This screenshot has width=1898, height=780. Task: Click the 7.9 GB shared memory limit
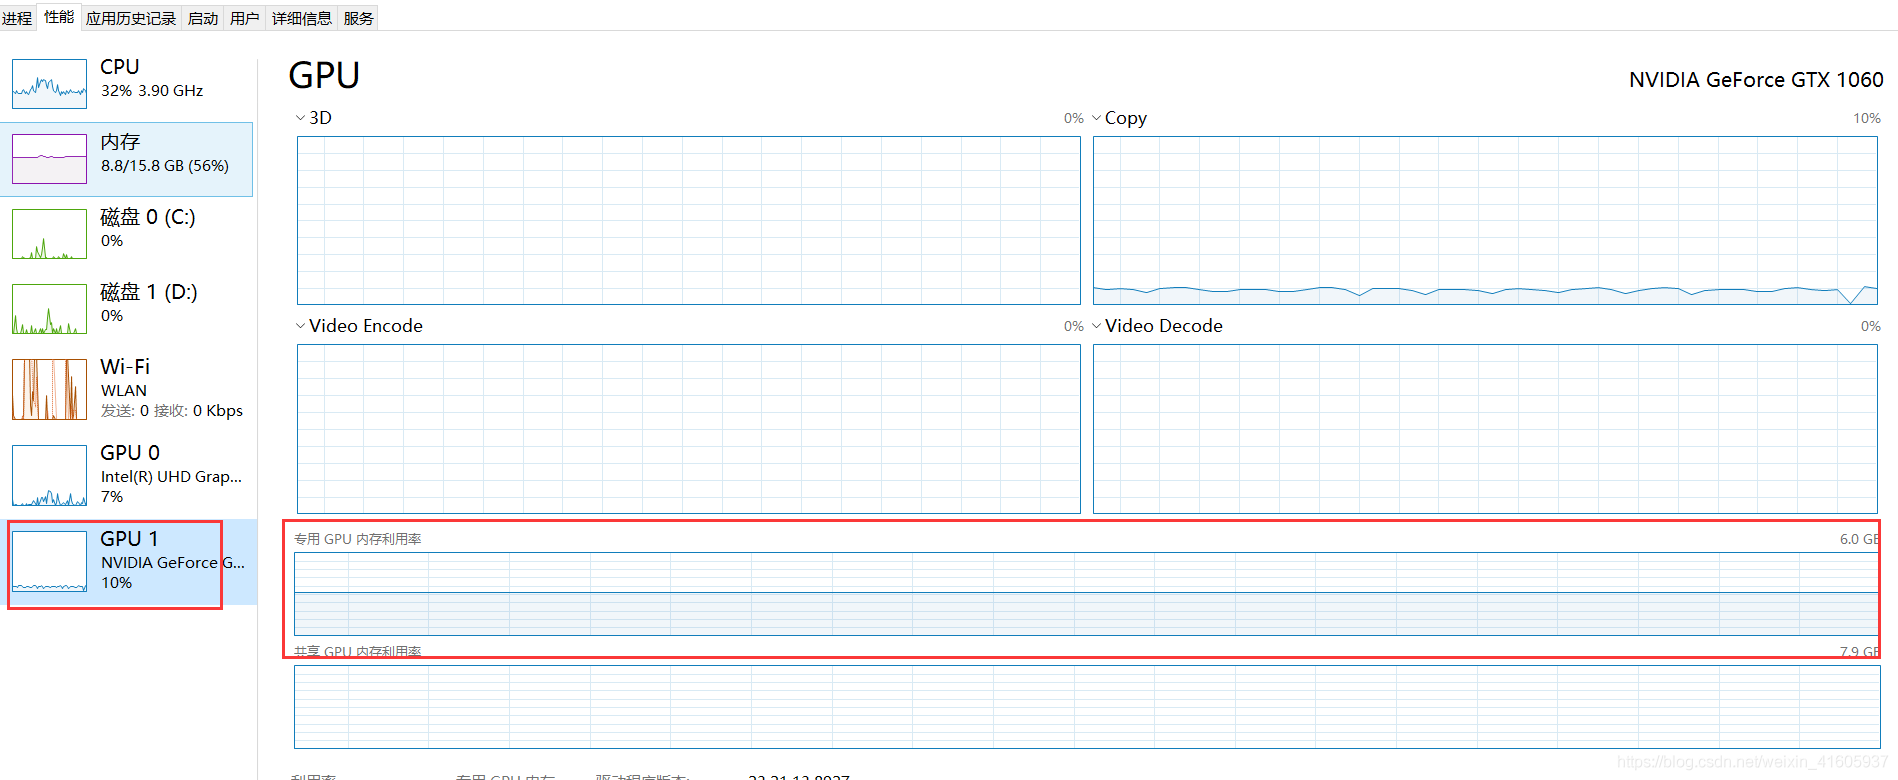1860,651
